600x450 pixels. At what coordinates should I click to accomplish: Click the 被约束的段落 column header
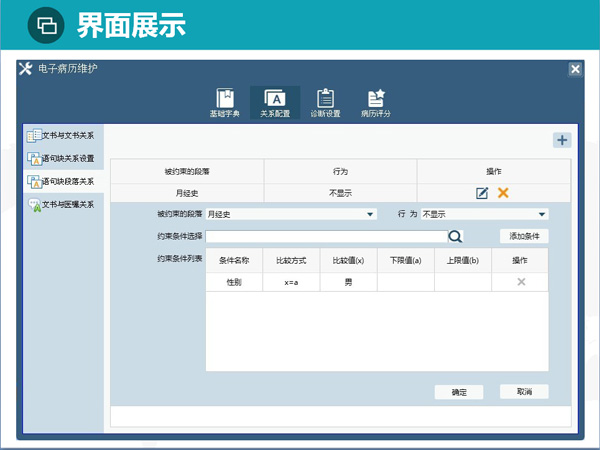tap(187, 171)
